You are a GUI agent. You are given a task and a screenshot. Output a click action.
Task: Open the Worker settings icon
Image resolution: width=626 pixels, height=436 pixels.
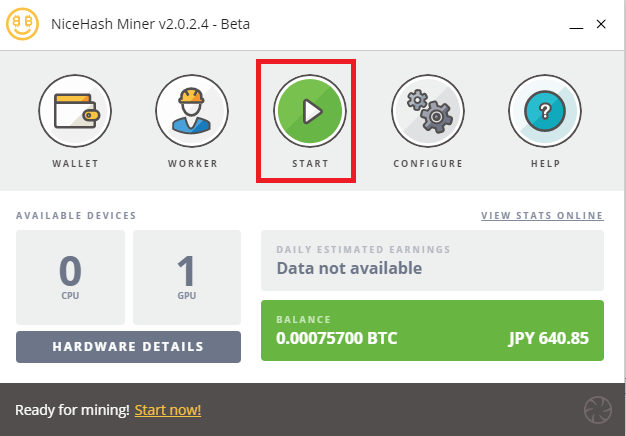click(192, 111)
